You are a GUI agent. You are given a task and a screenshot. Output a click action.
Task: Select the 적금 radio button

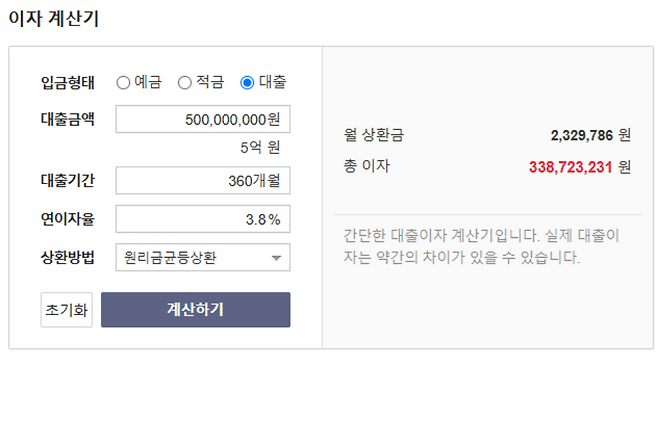185,82
